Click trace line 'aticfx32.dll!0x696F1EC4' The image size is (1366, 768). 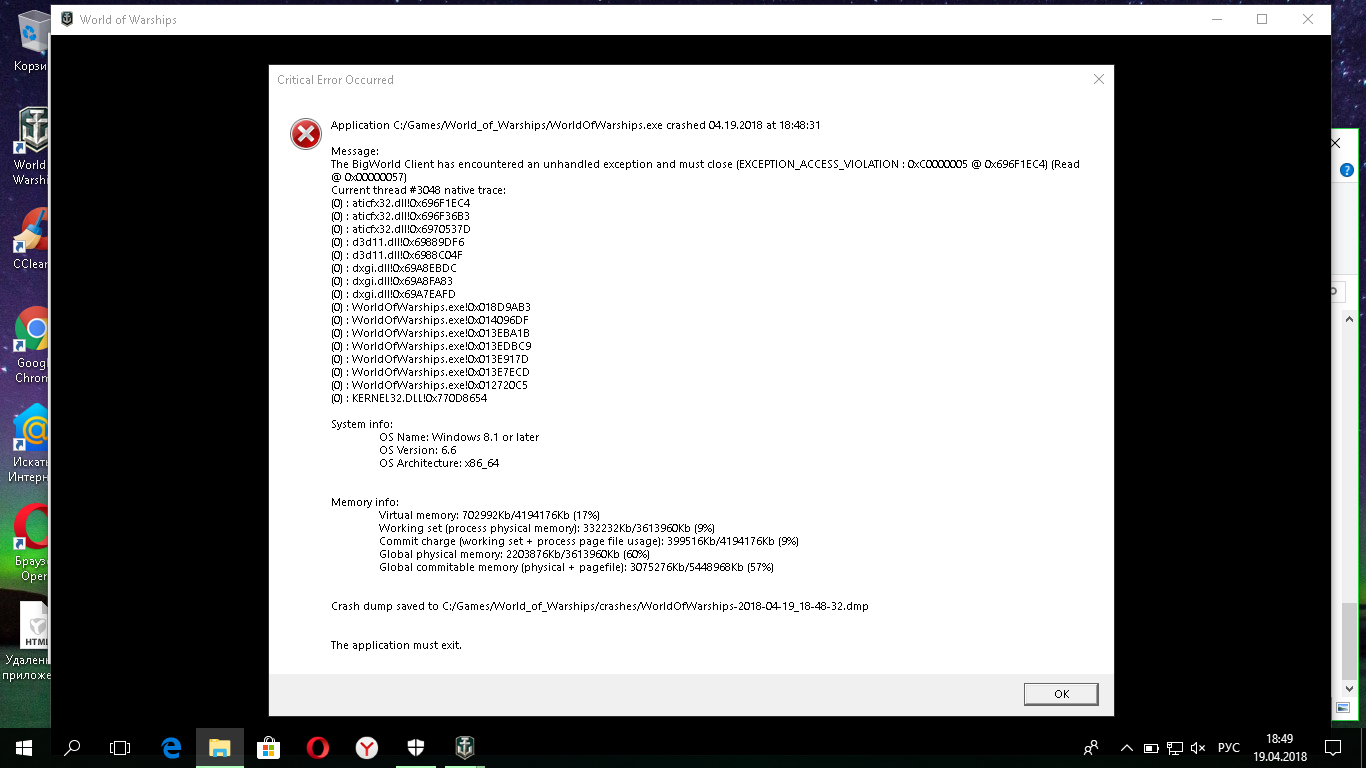click(400, 203)
